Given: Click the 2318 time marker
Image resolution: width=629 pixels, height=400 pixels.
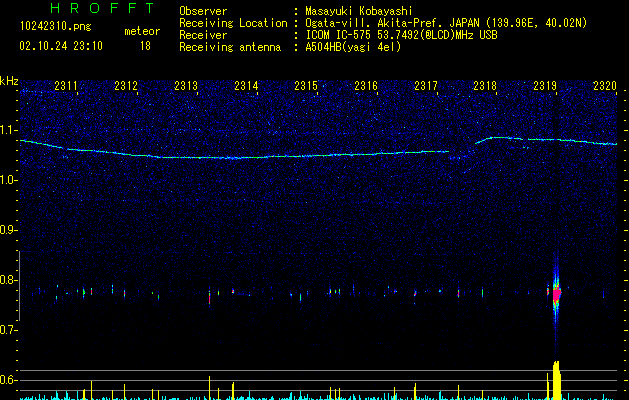Looking at the screenshot, I should (485, 86).
